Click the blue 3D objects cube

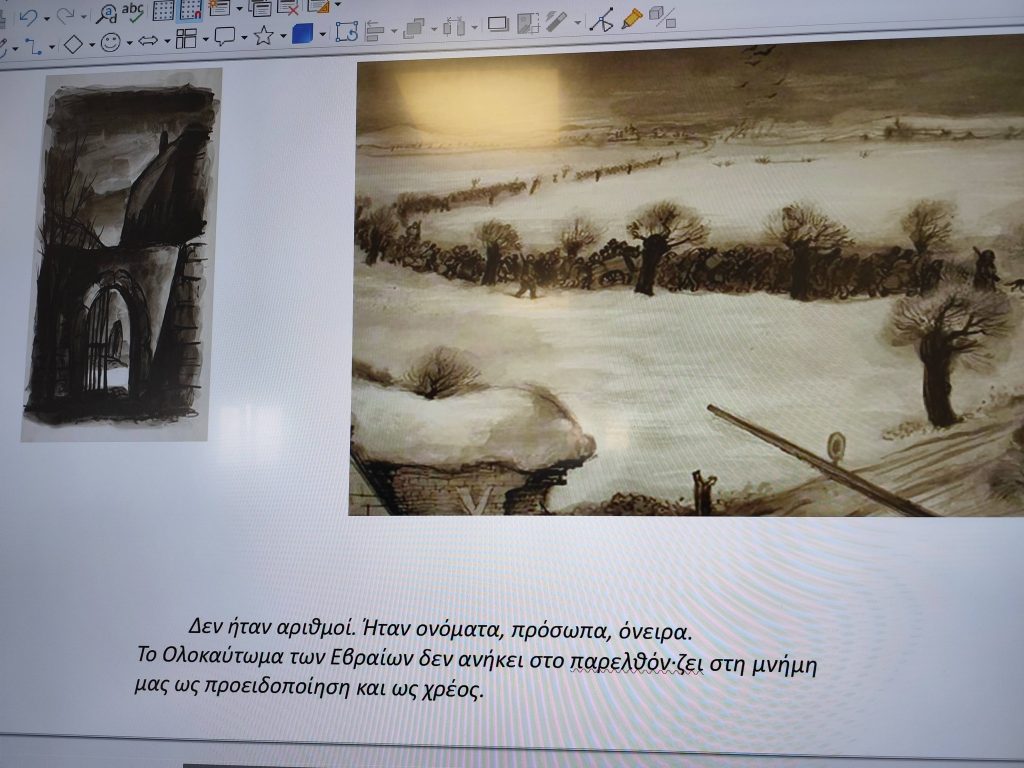pyautogui.click(x=302, y=34)
